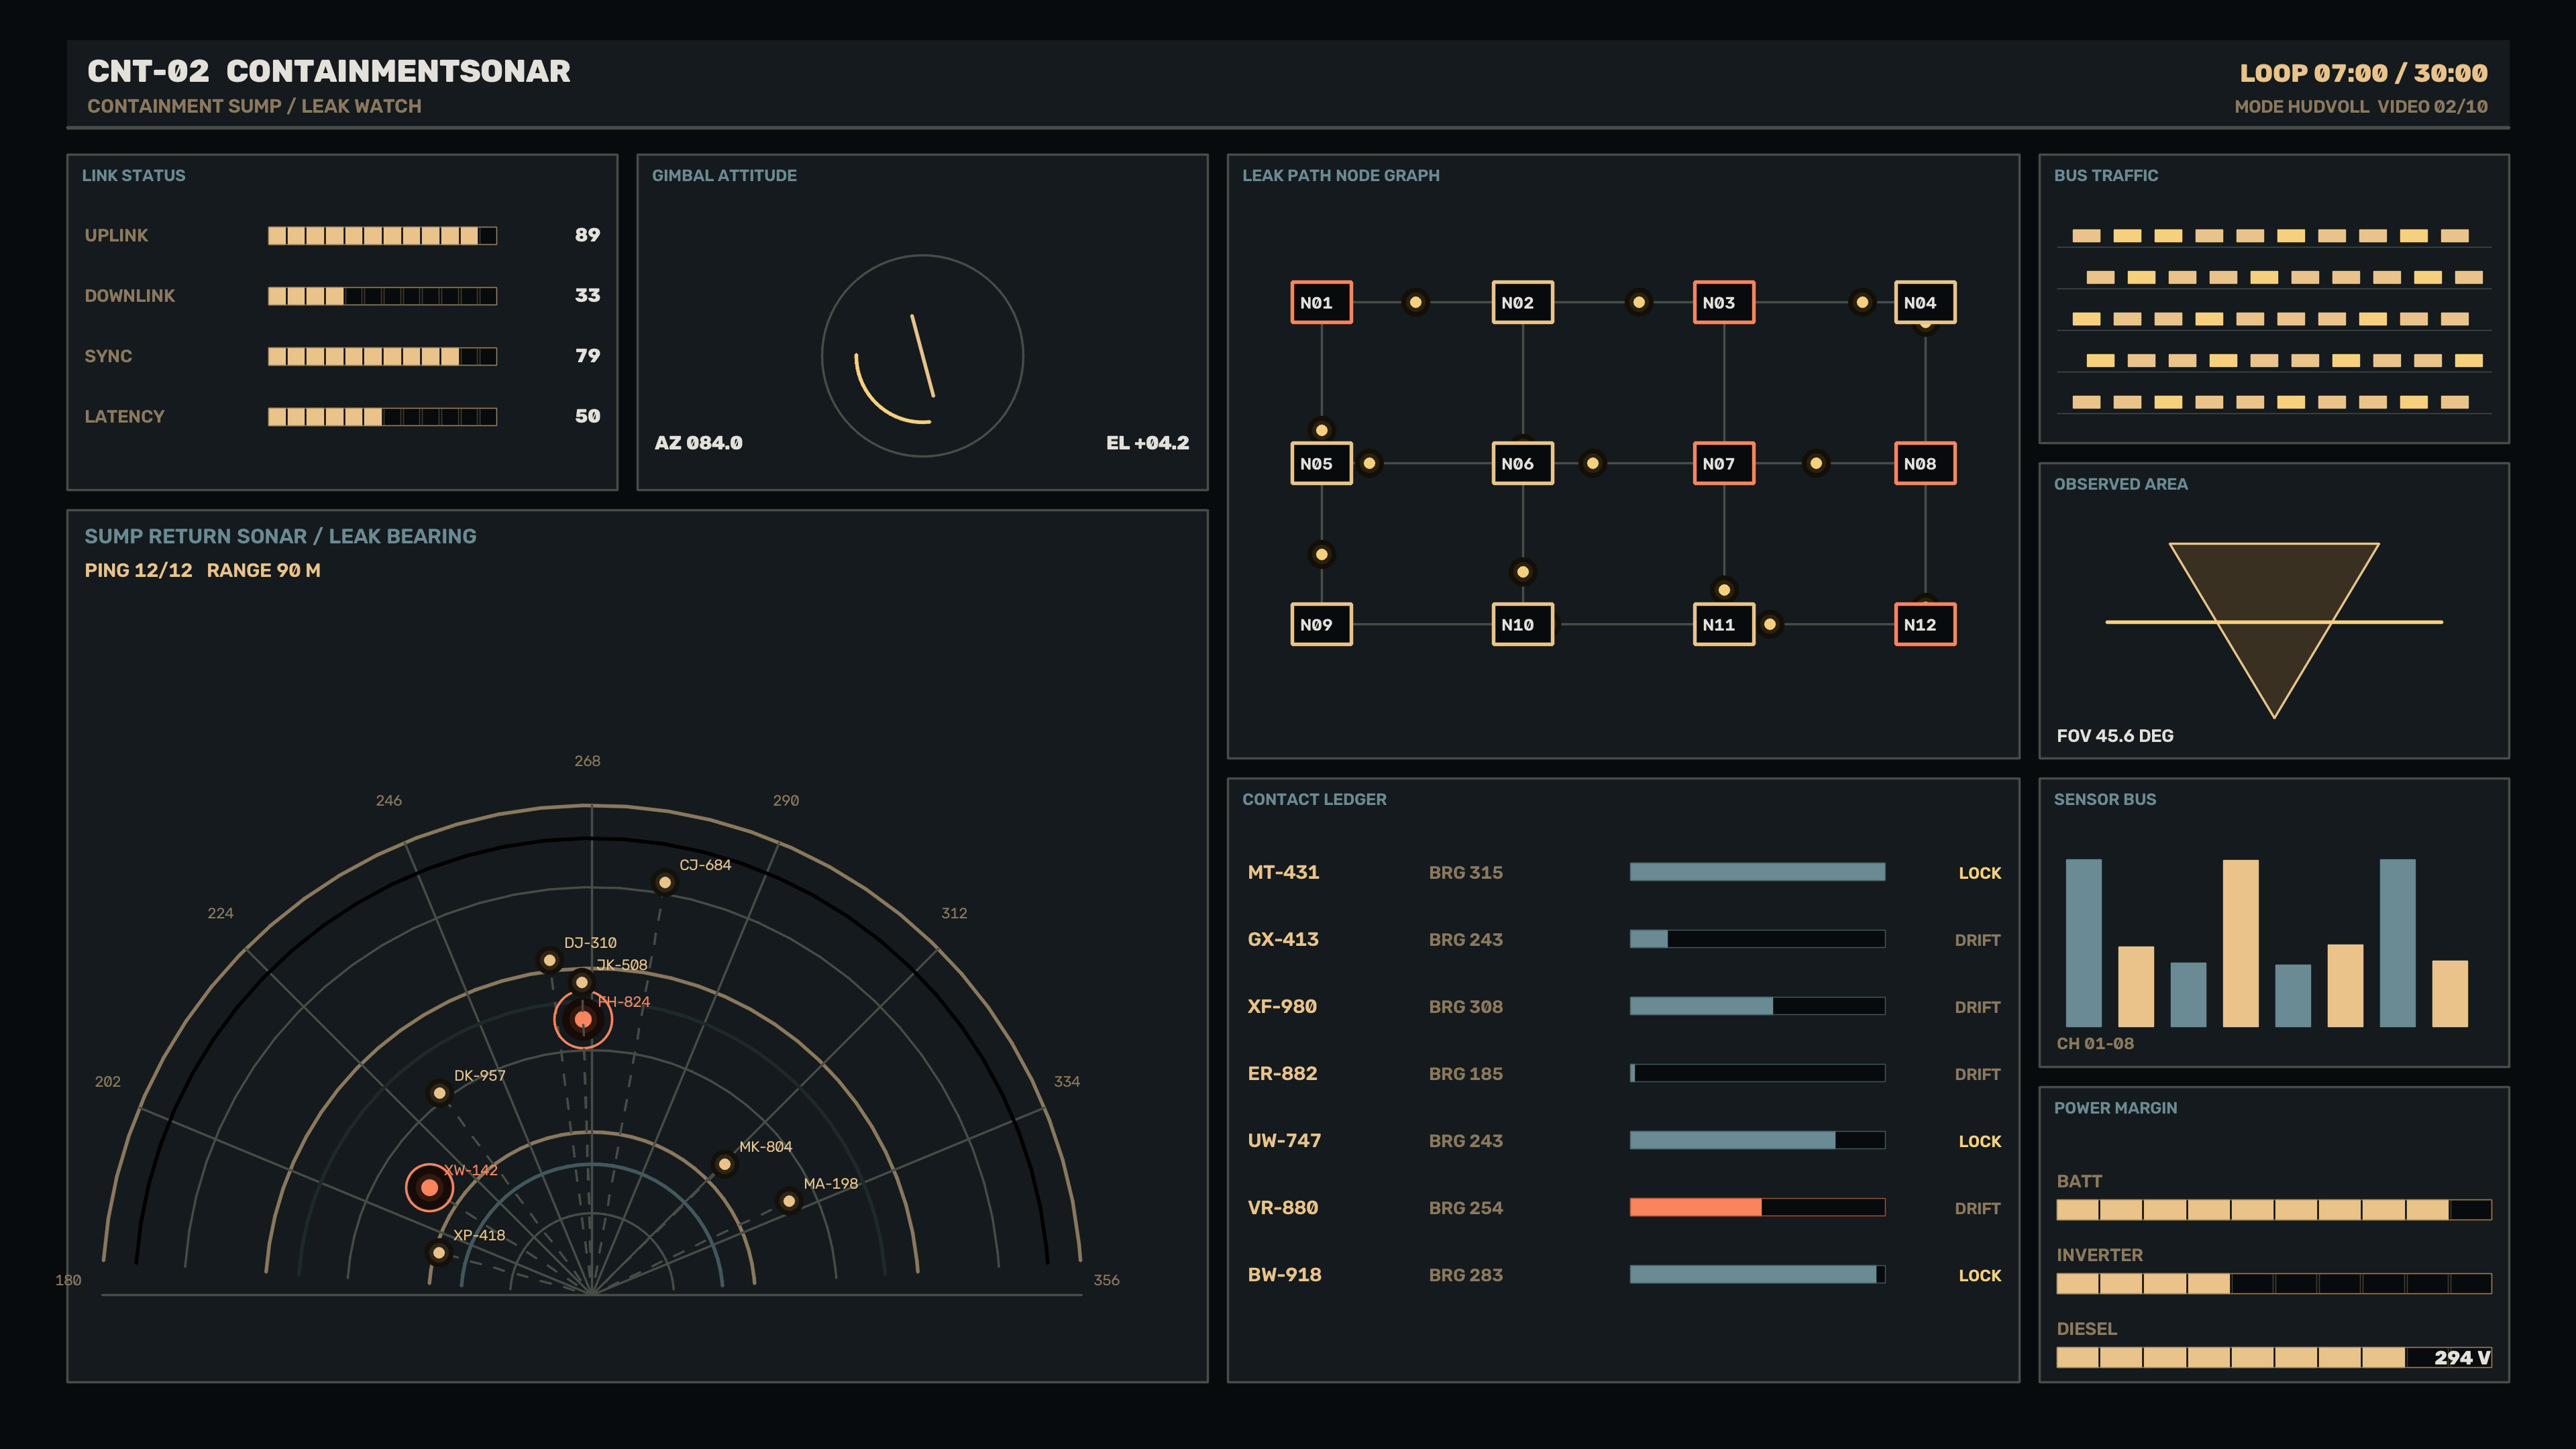Select node N01 in leak path graph

click(x=1321, y=302)
